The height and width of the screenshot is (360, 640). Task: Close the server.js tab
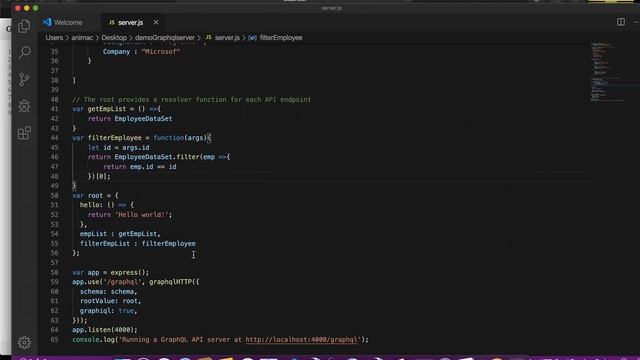point(156,22)
